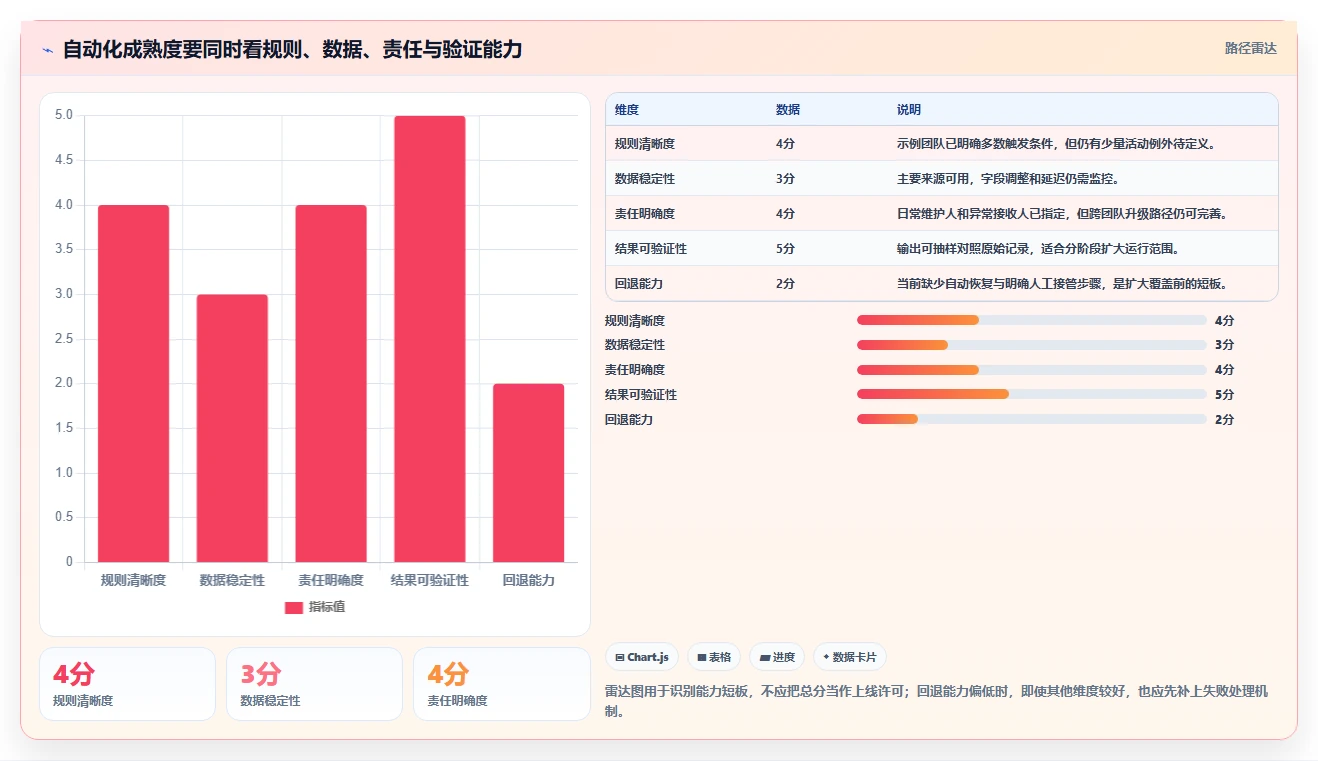The width and height of the screenshot is (1318, 761).
Task: Click the 维度 column header
Action: [627, 110]
